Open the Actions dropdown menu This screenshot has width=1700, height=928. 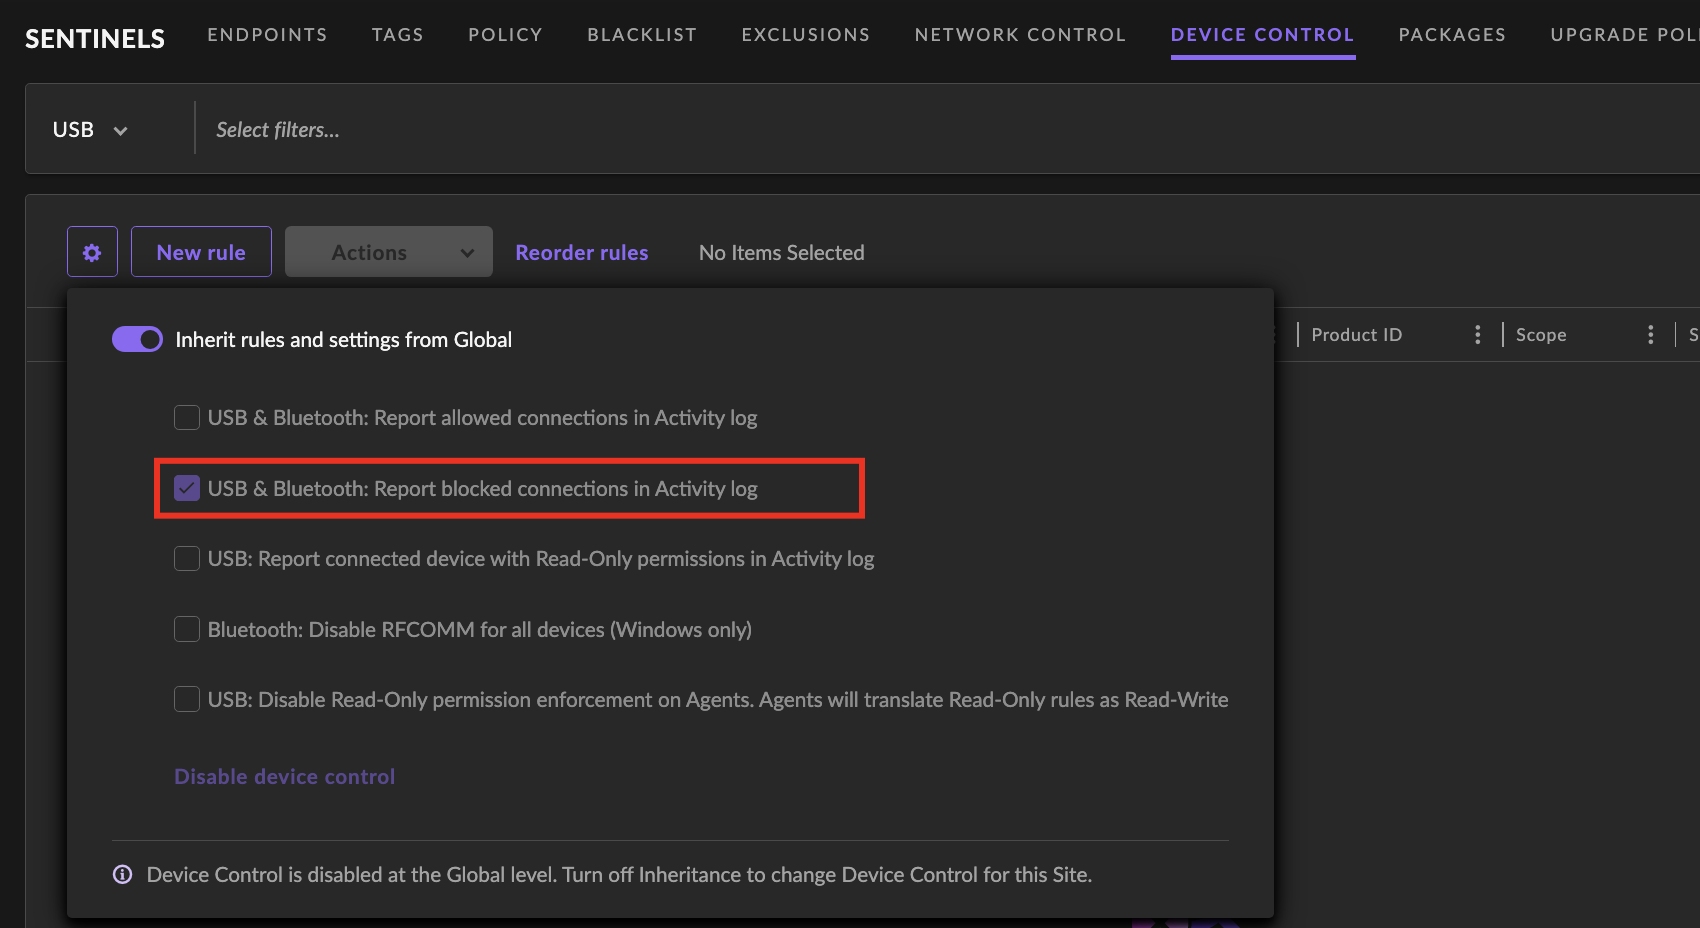388,252
